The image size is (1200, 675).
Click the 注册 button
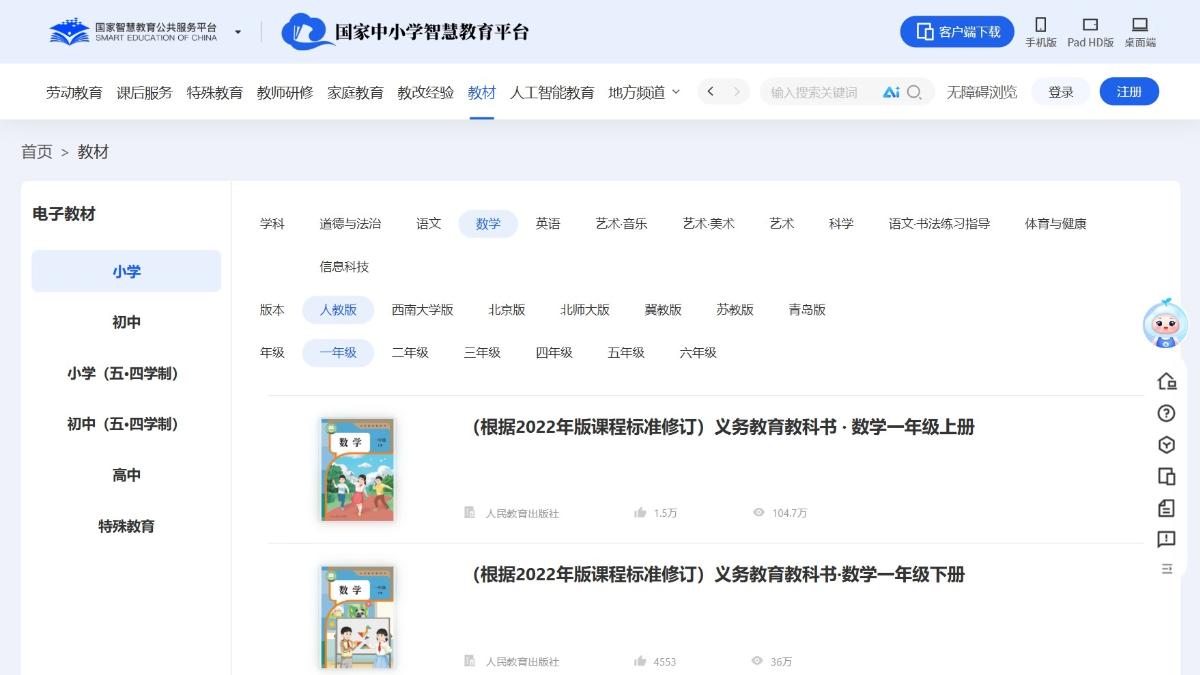[x=1129, y=92]
